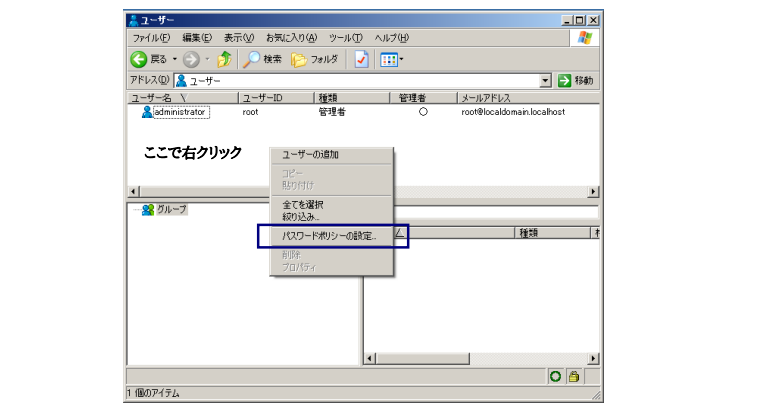Viewport: 770px width, 412px height.
Task: Click the Up folder icon
Action: pyautogui.click(x=226, y=60)
